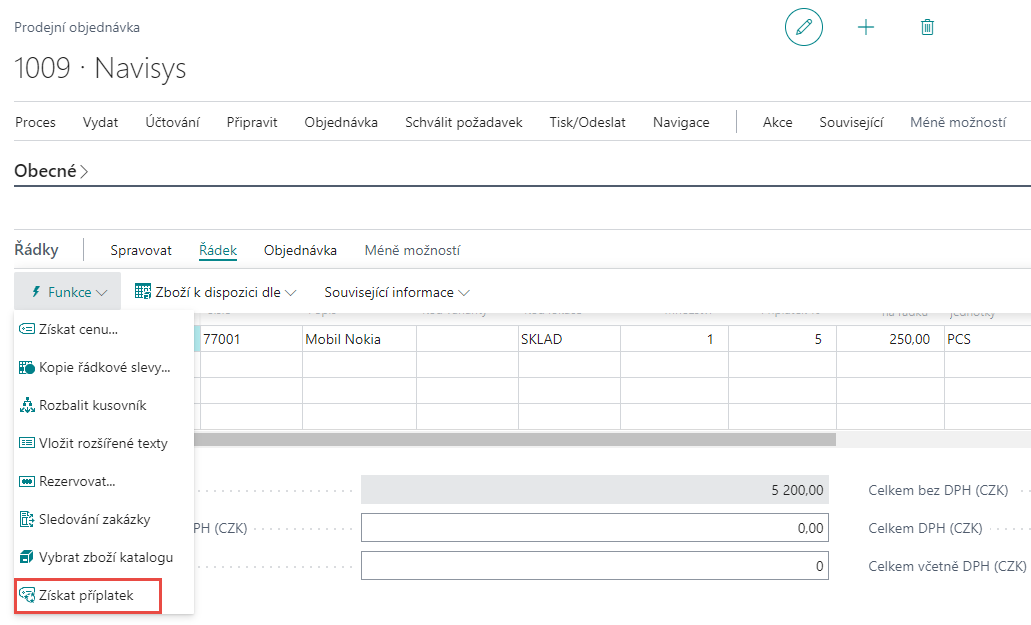Click the cell showing 5 in Mobil Nokia row

click(782, 339)
